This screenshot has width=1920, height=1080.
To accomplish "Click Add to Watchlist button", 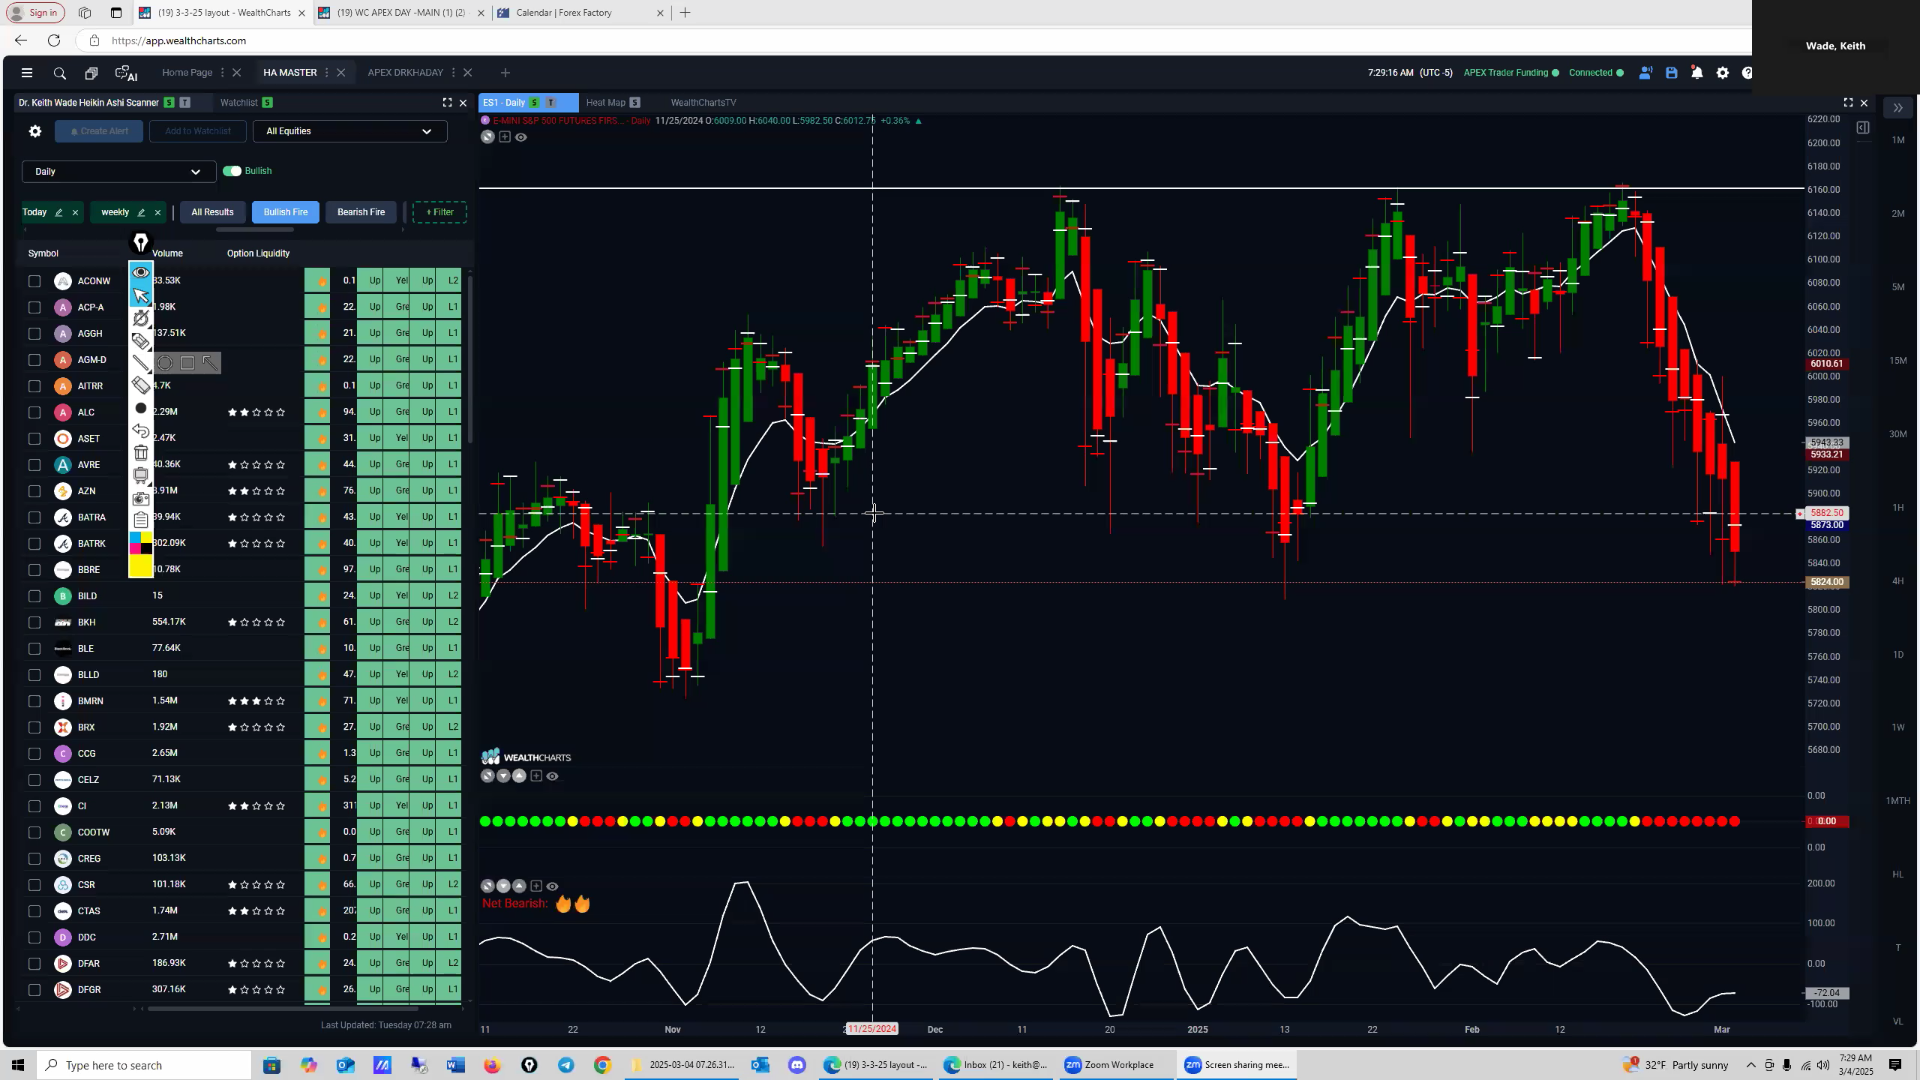I will coord(198,131).
